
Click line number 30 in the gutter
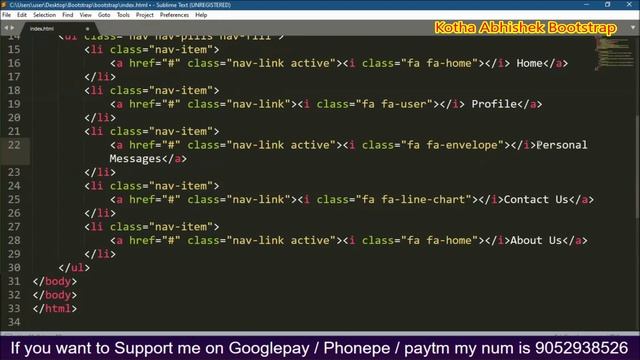14,268
